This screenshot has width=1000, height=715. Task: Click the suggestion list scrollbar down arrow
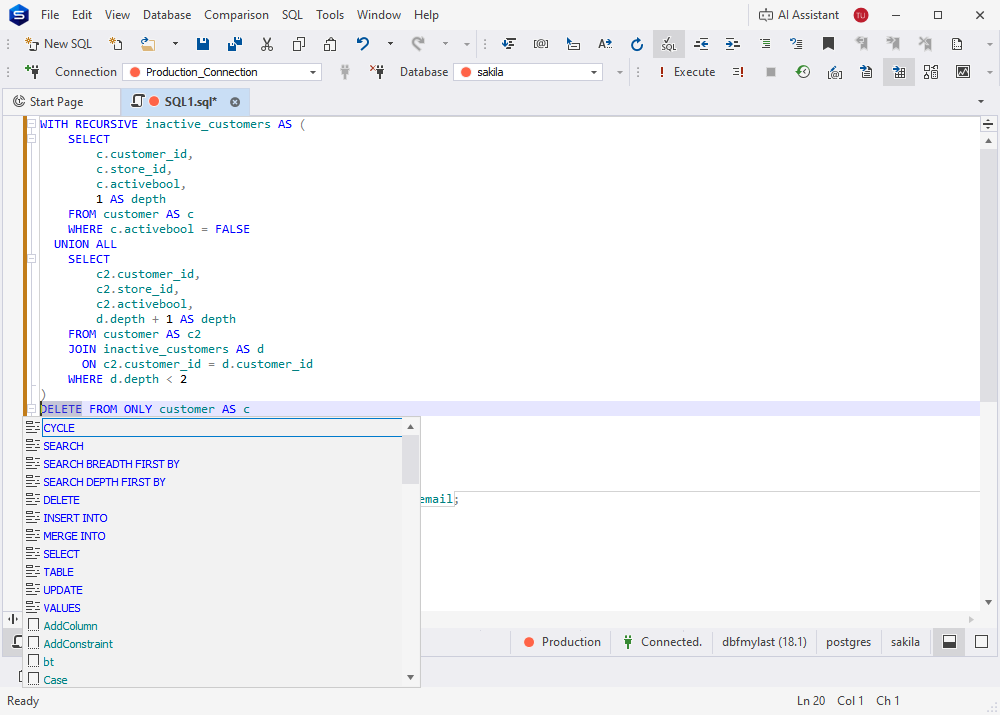pos(410,678)
